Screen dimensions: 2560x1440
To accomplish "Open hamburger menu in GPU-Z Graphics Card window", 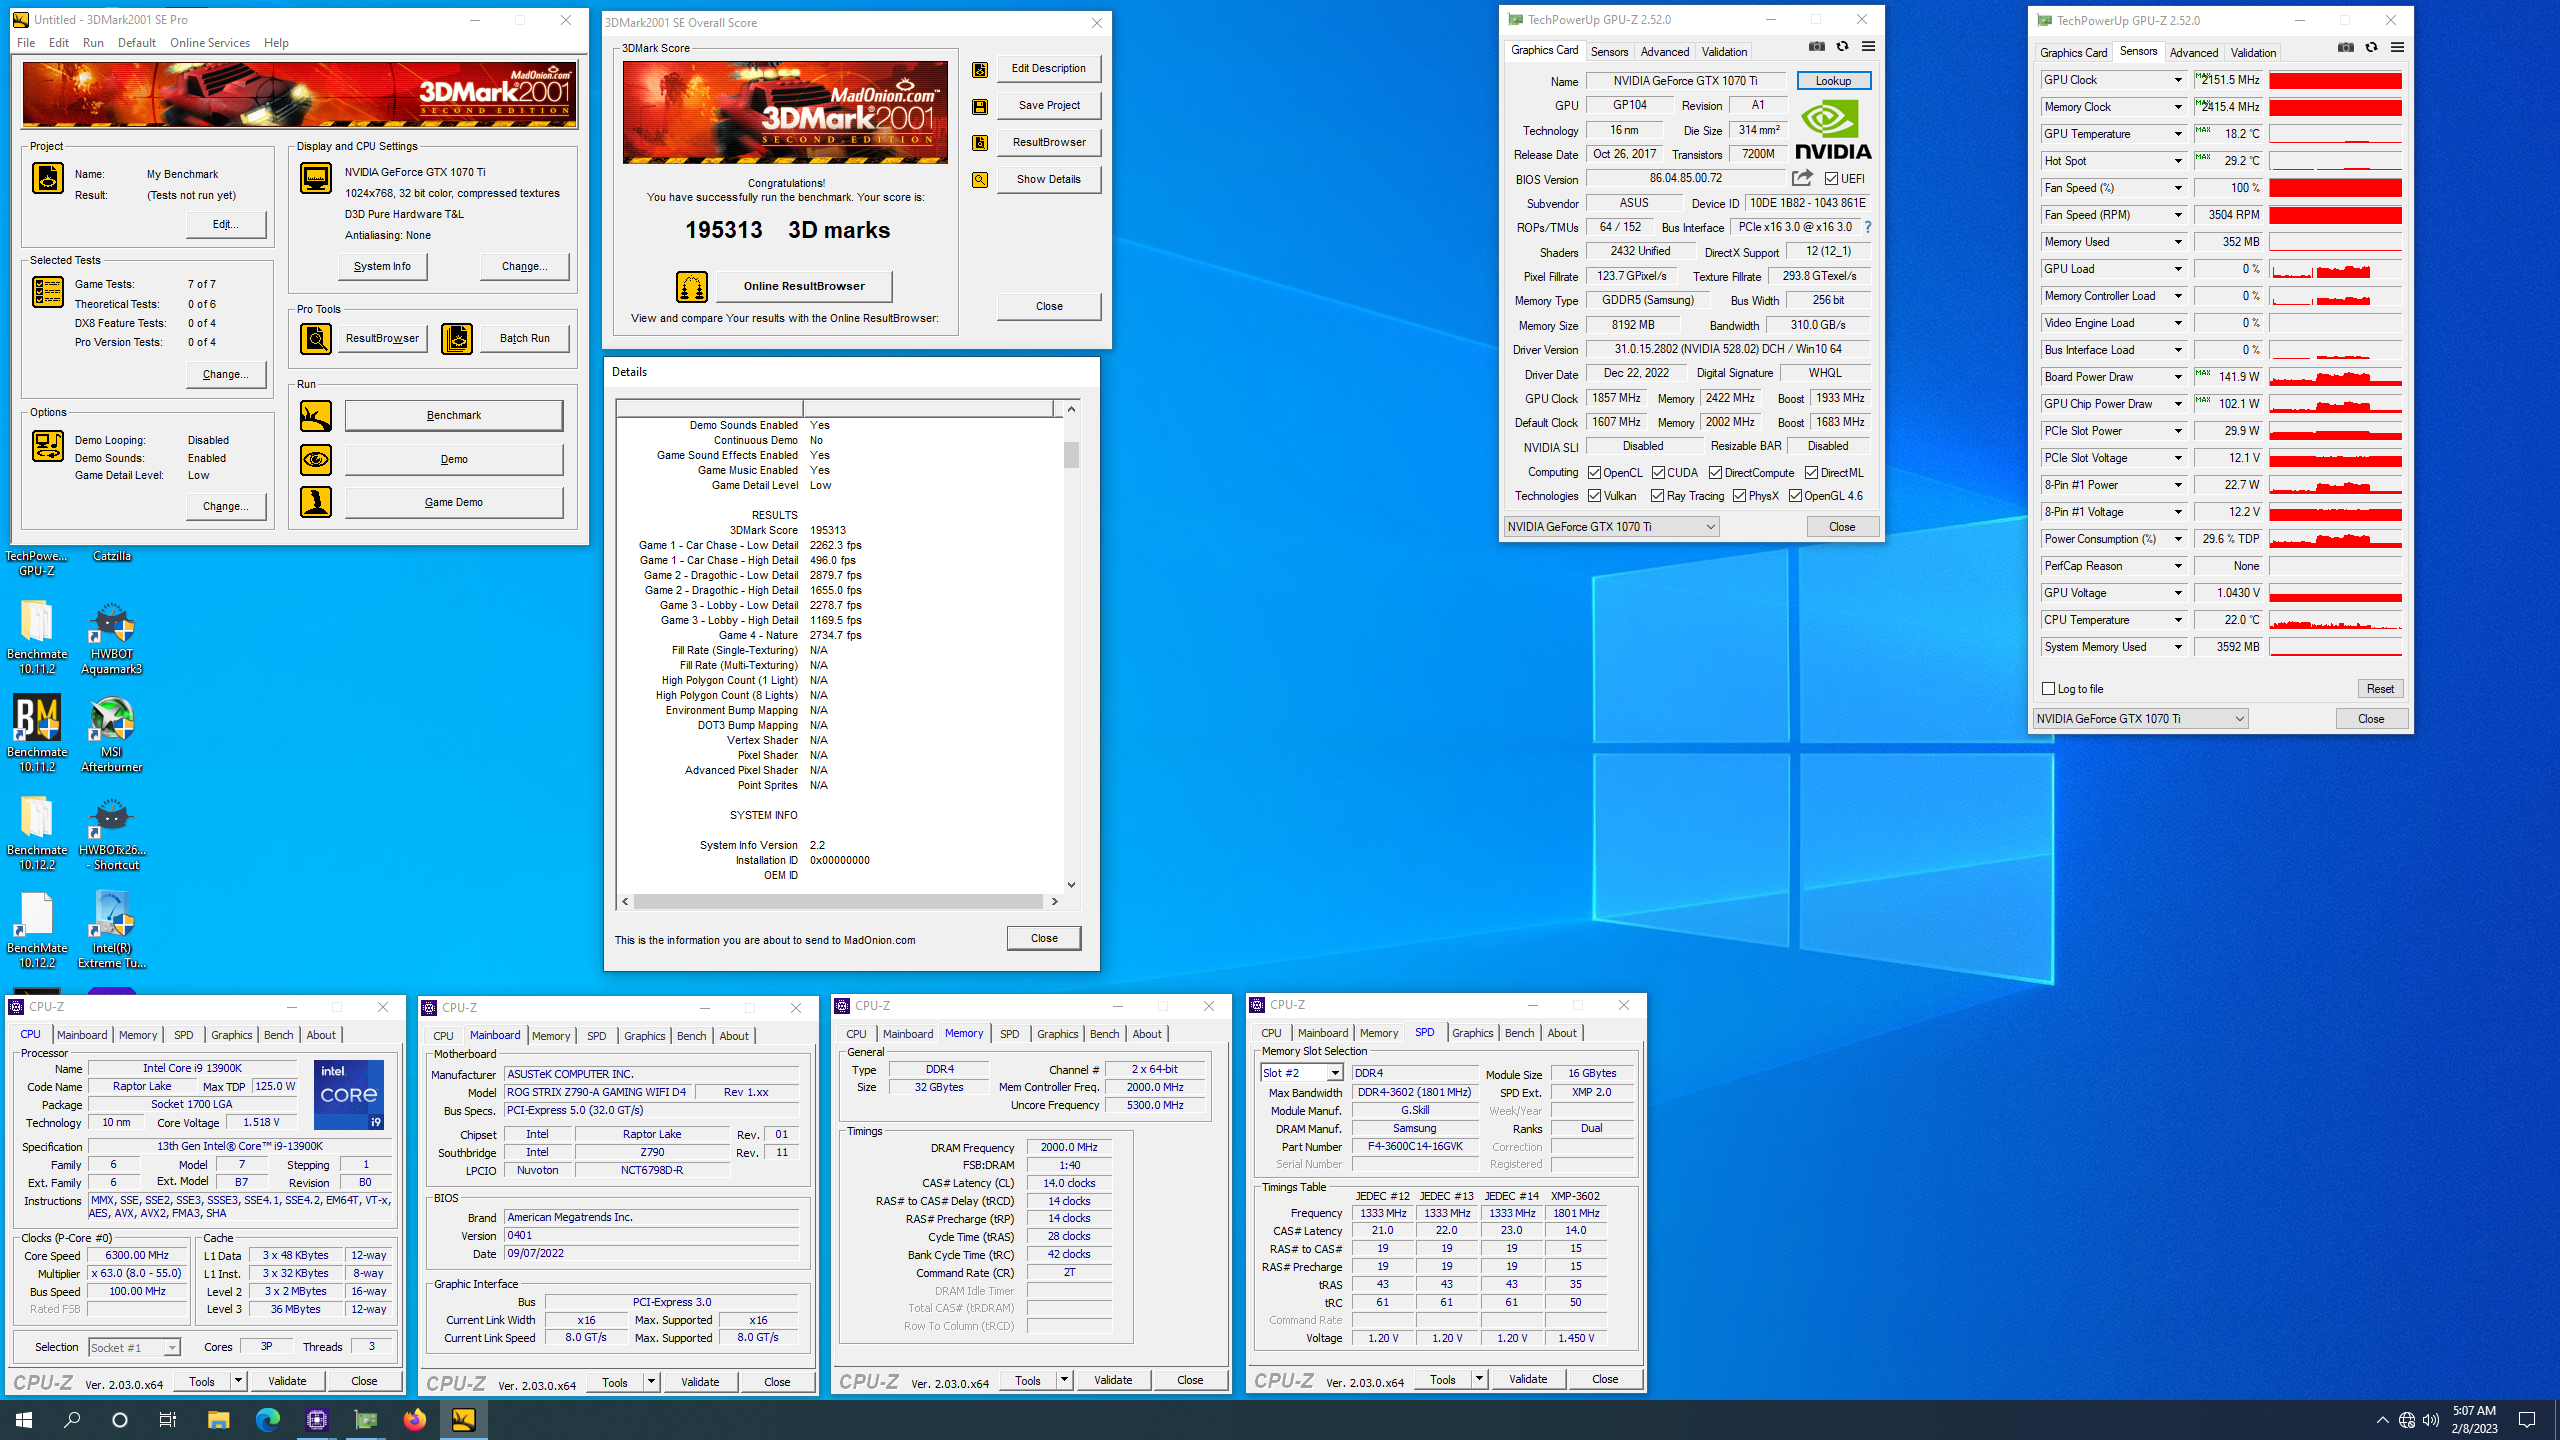I will click(x=1868, y=47).
